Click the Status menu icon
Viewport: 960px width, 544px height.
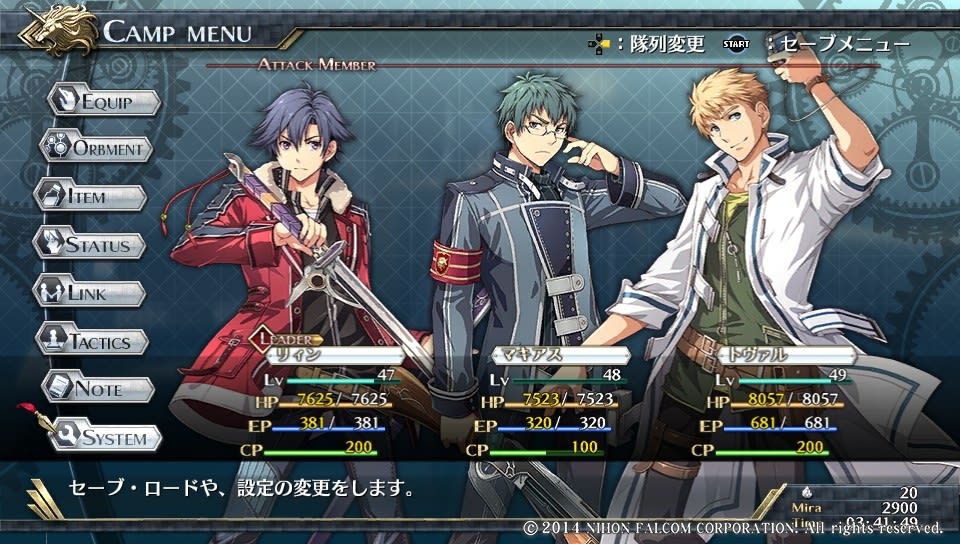(49, 244)
